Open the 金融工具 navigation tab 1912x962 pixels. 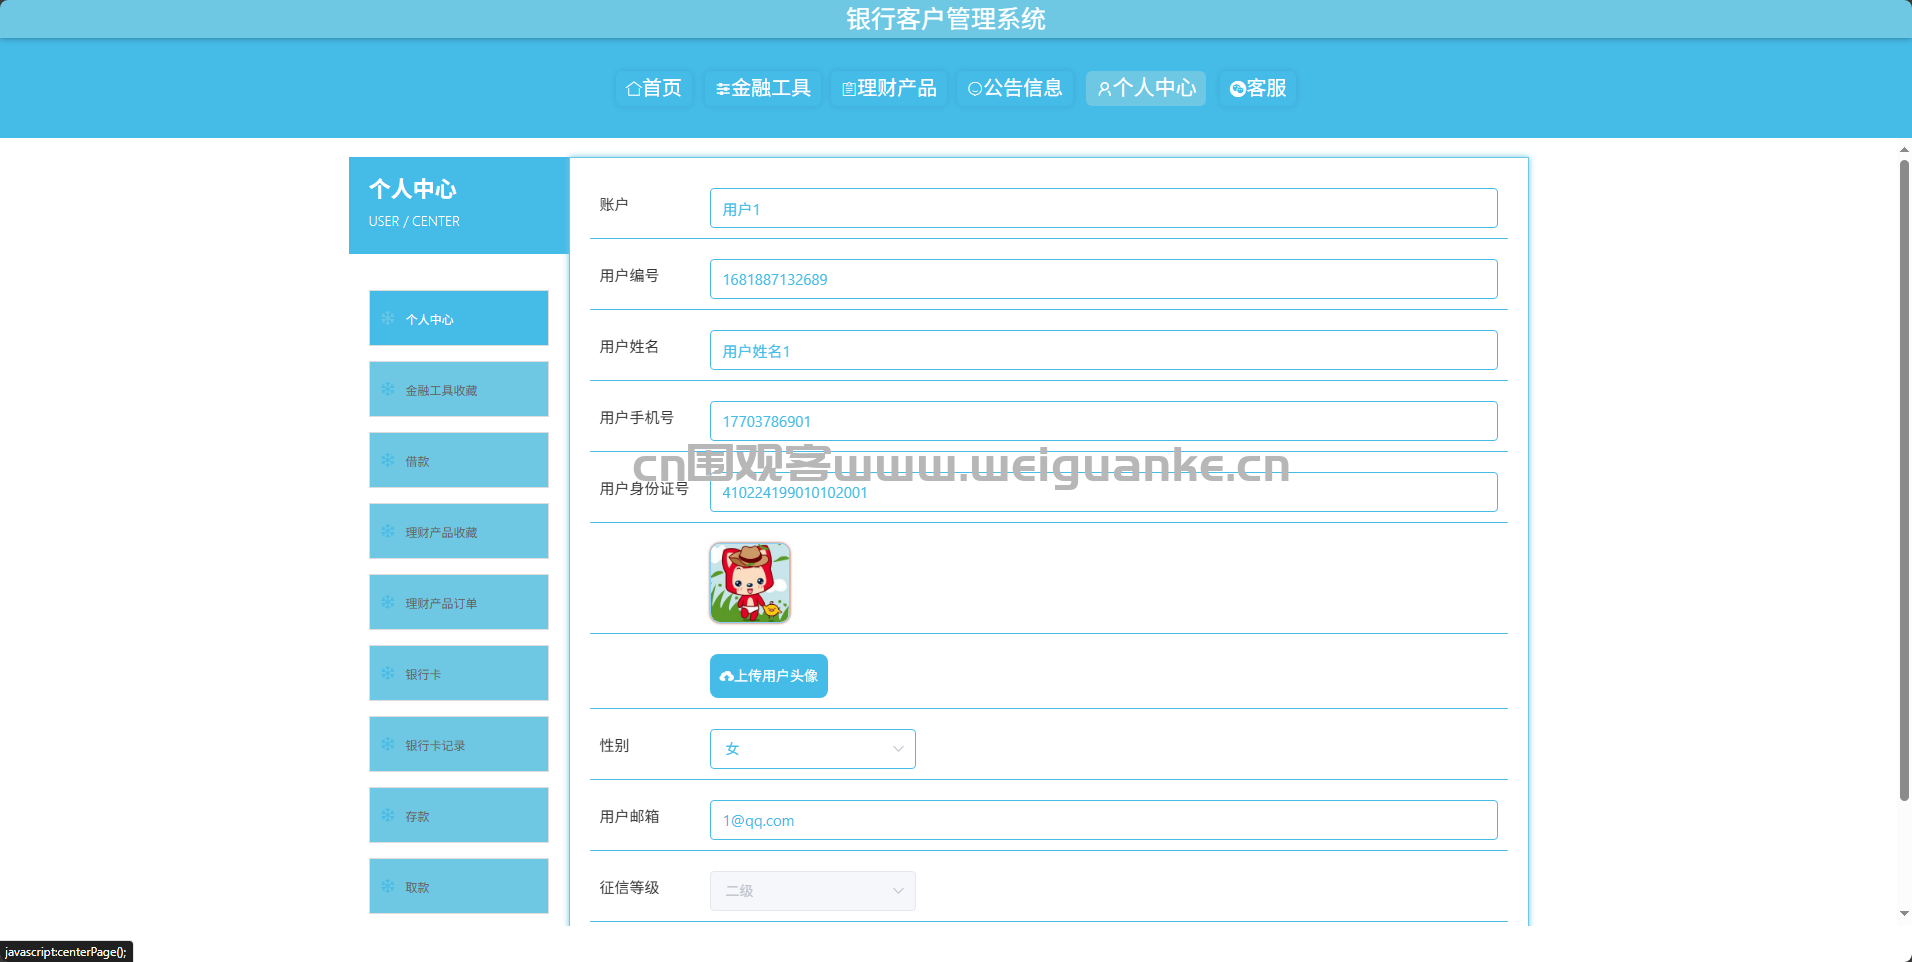[x=763, y=88]
